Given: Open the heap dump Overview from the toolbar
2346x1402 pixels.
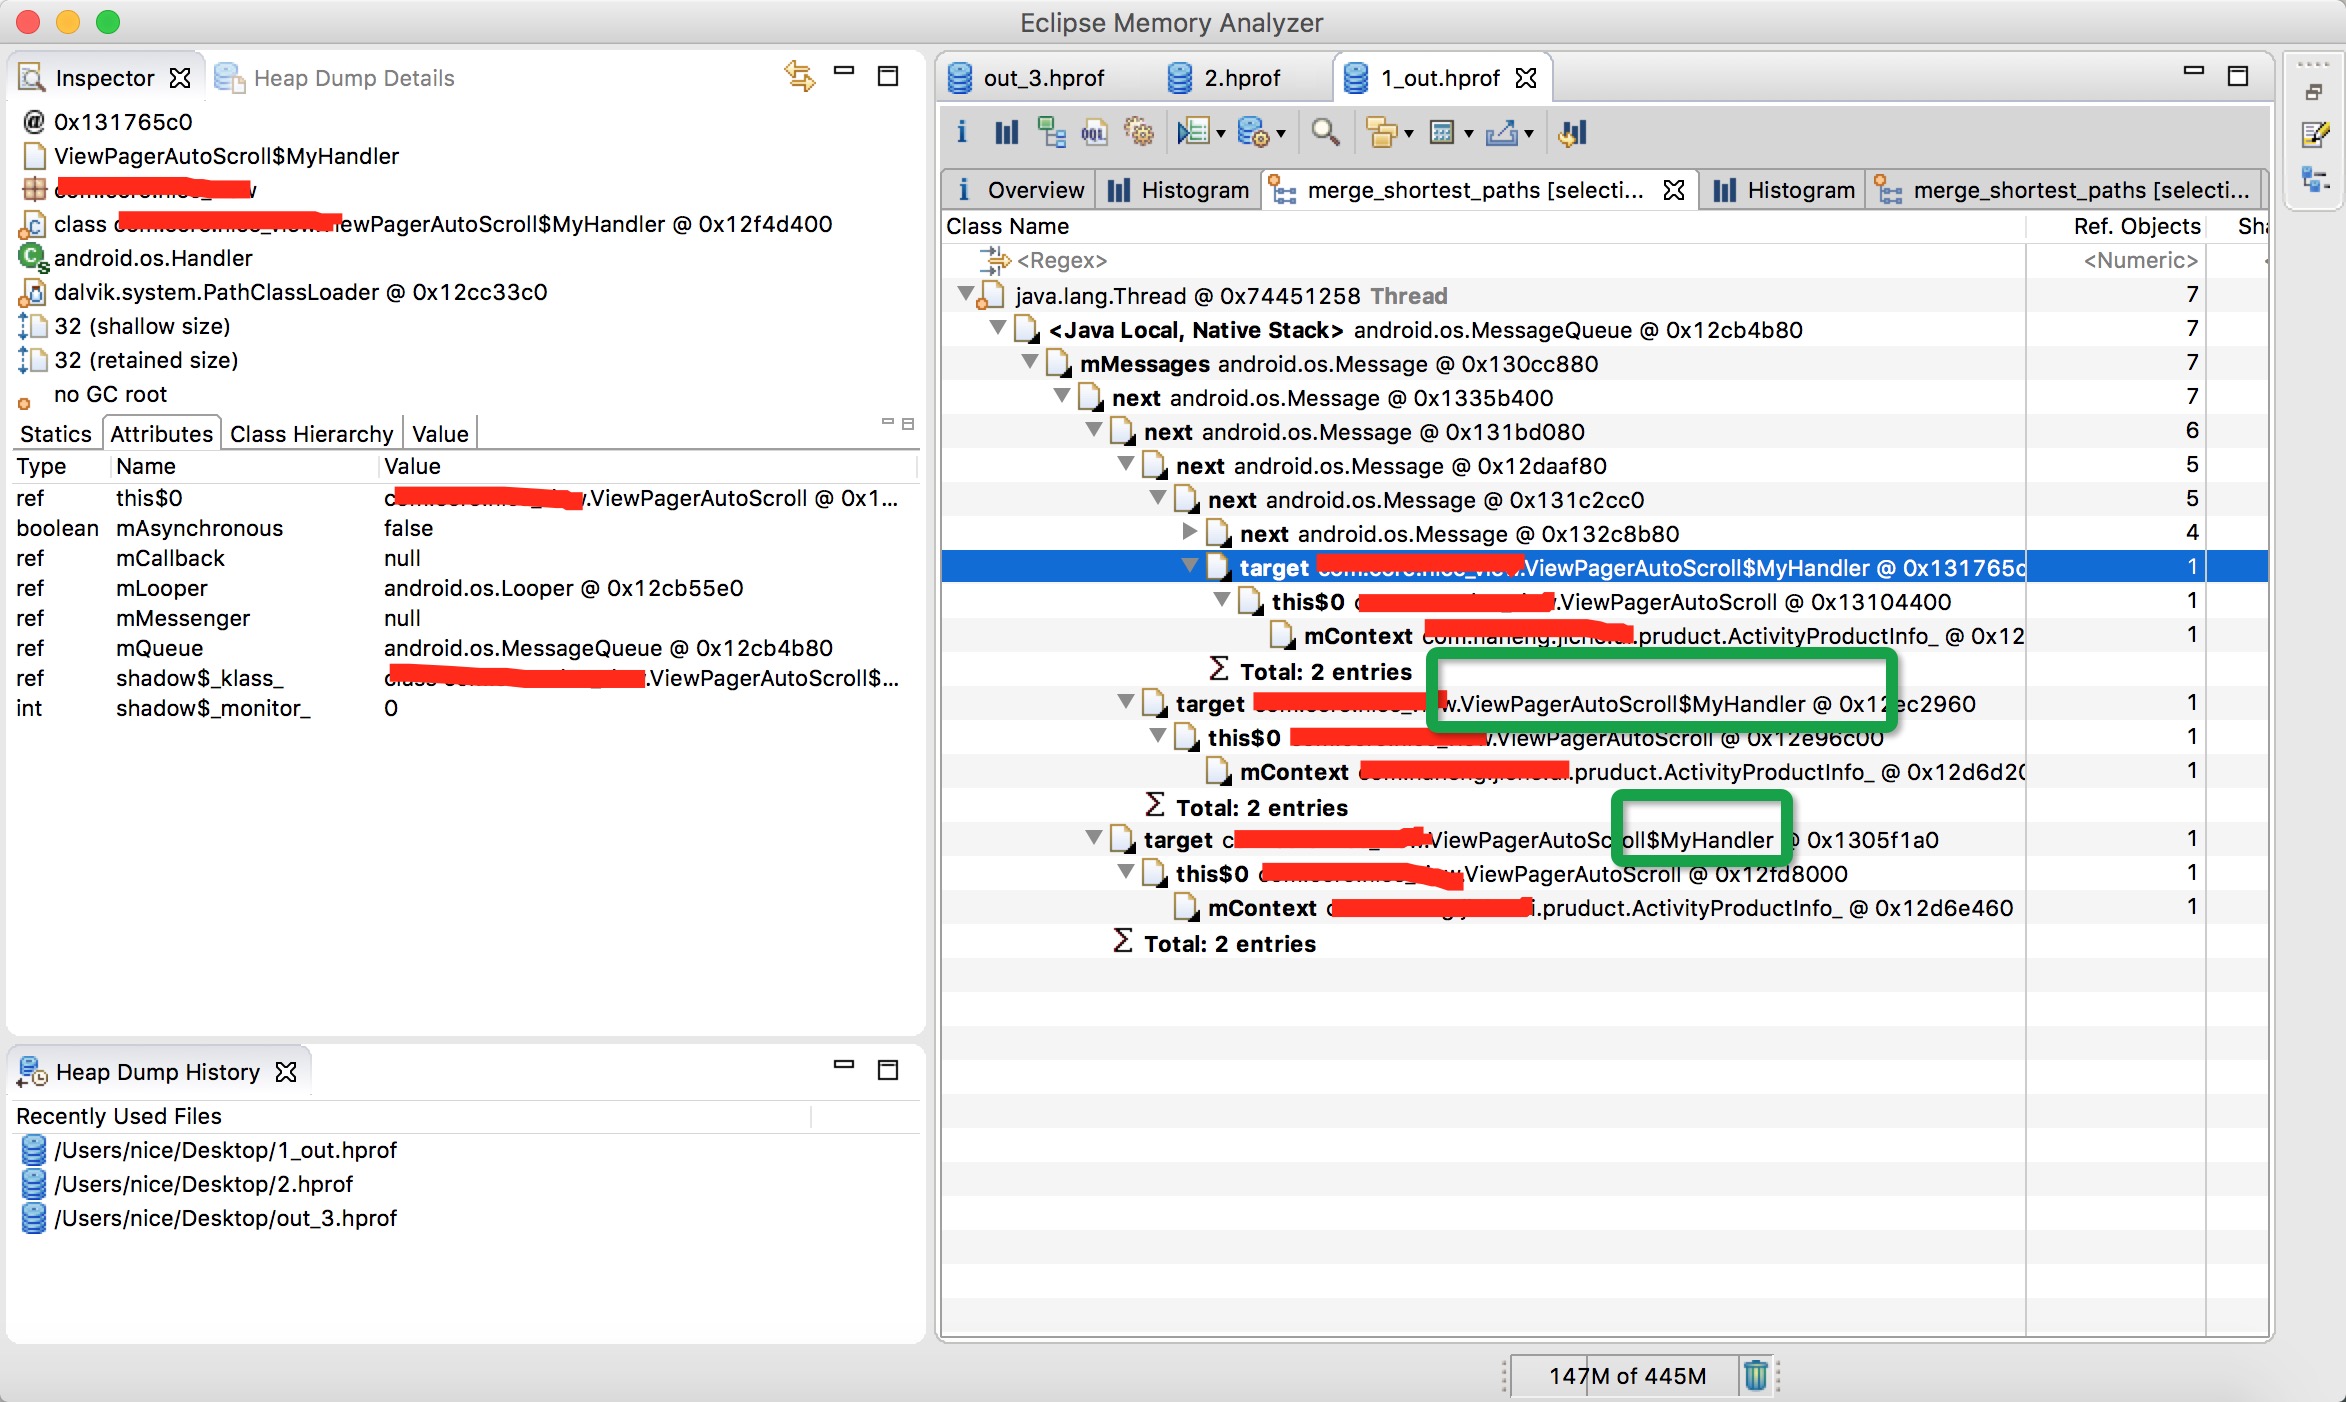Looking at the screenshot, I should coord(962,132).
